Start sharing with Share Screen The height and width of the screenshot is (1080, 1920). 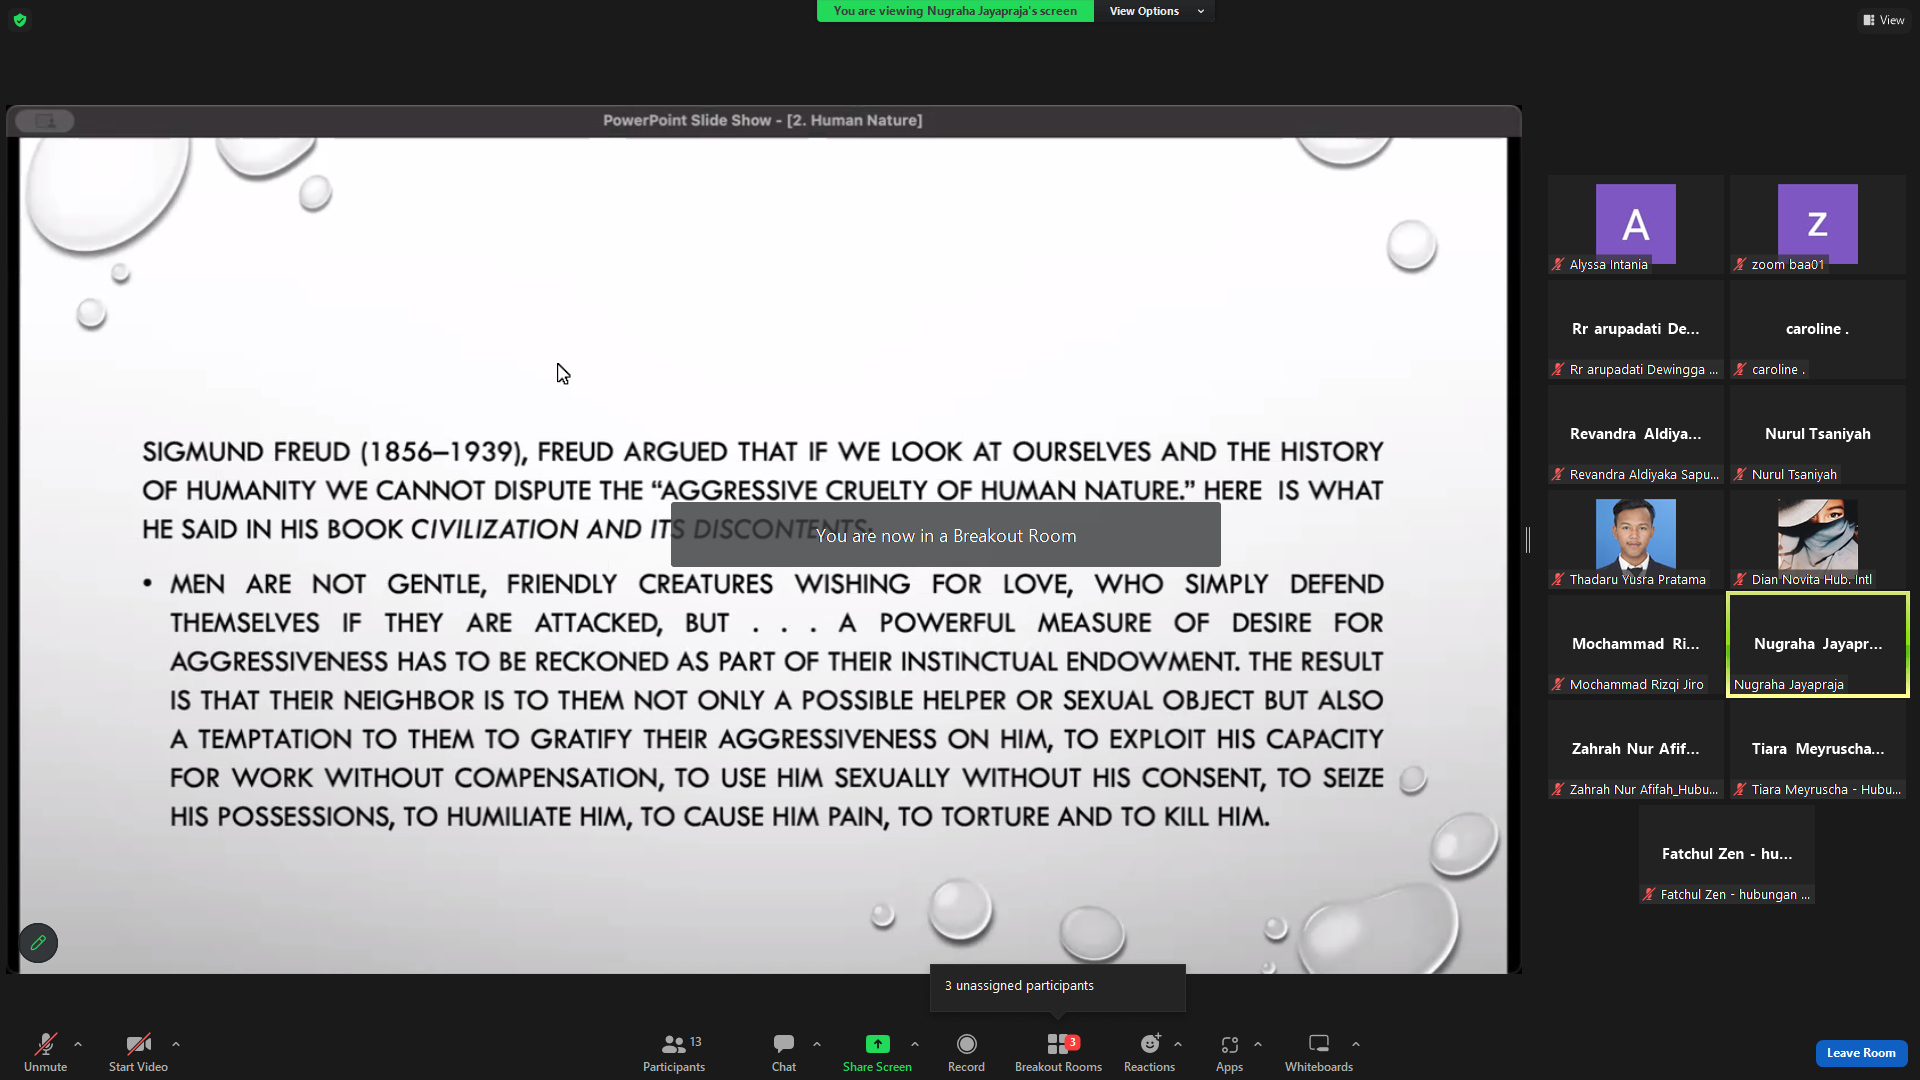(877, 1052)
